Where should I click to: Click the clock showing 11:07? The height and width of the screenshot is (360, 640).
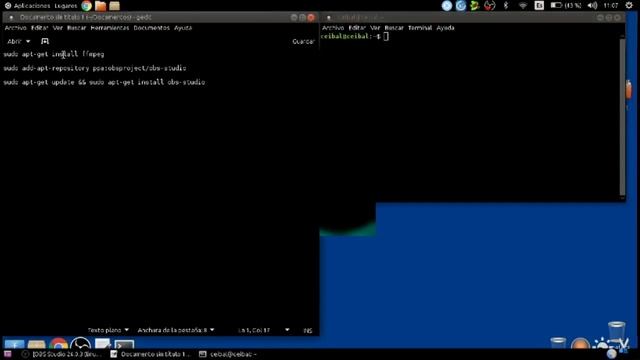pos(611,5)
